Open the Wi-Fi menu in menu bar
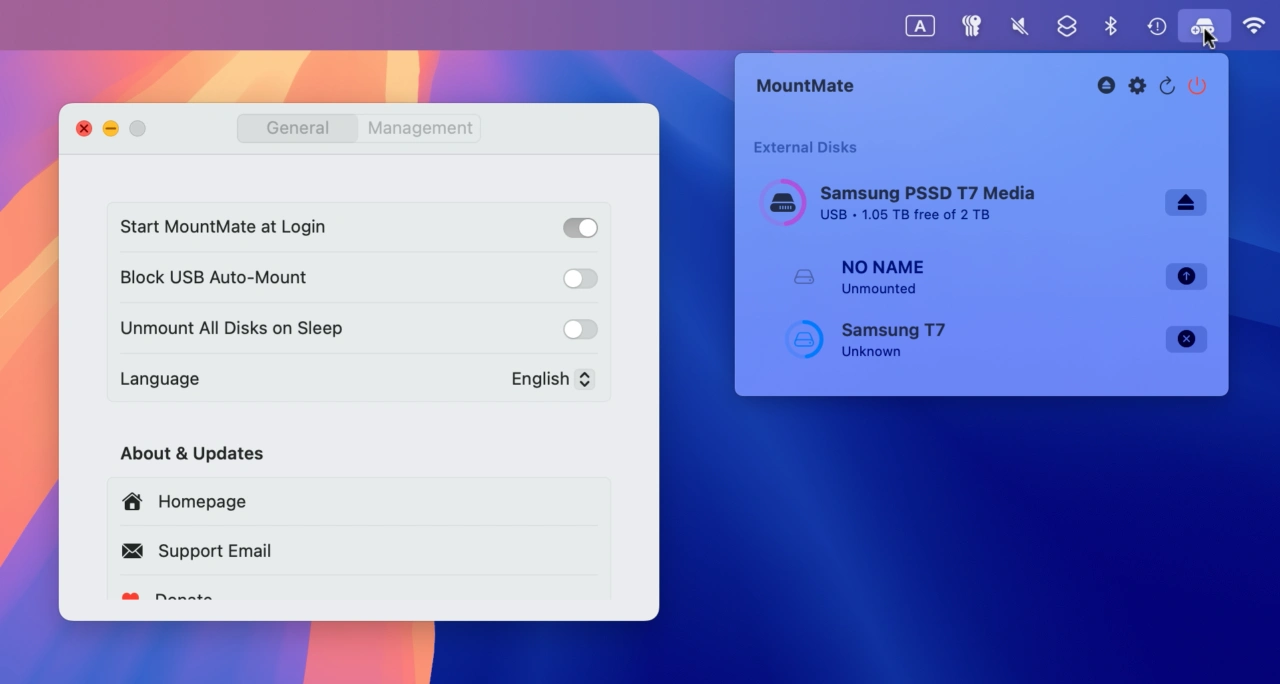Viewport: 1280px width, 684px height. point(1253,26)
